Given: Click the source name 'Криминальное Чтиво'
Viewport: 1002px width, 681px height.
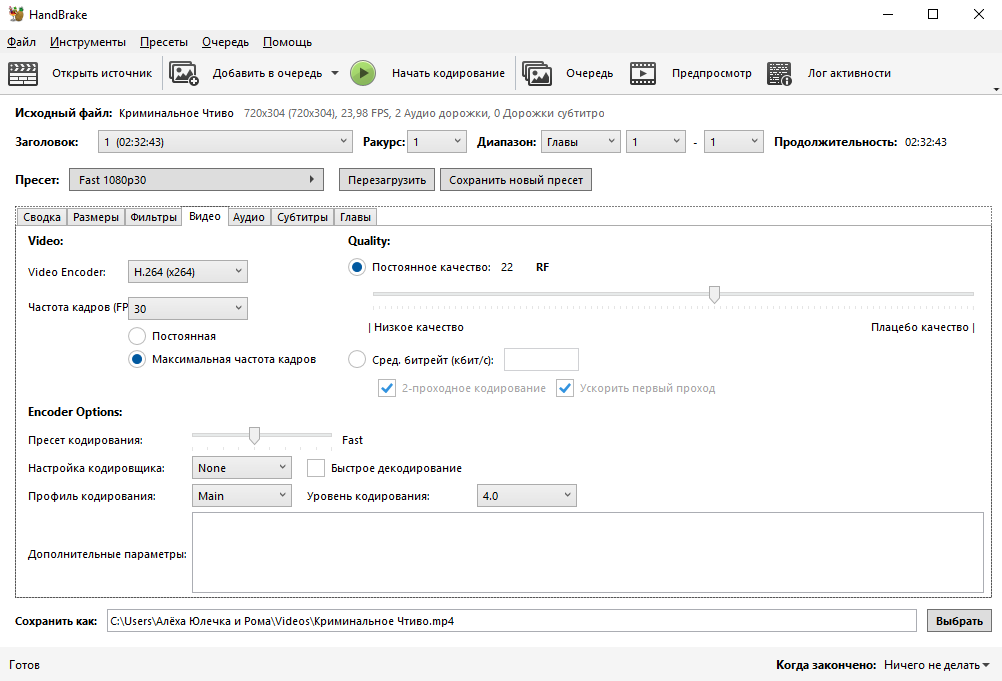Looking at the screenshot, I should 176,113.
